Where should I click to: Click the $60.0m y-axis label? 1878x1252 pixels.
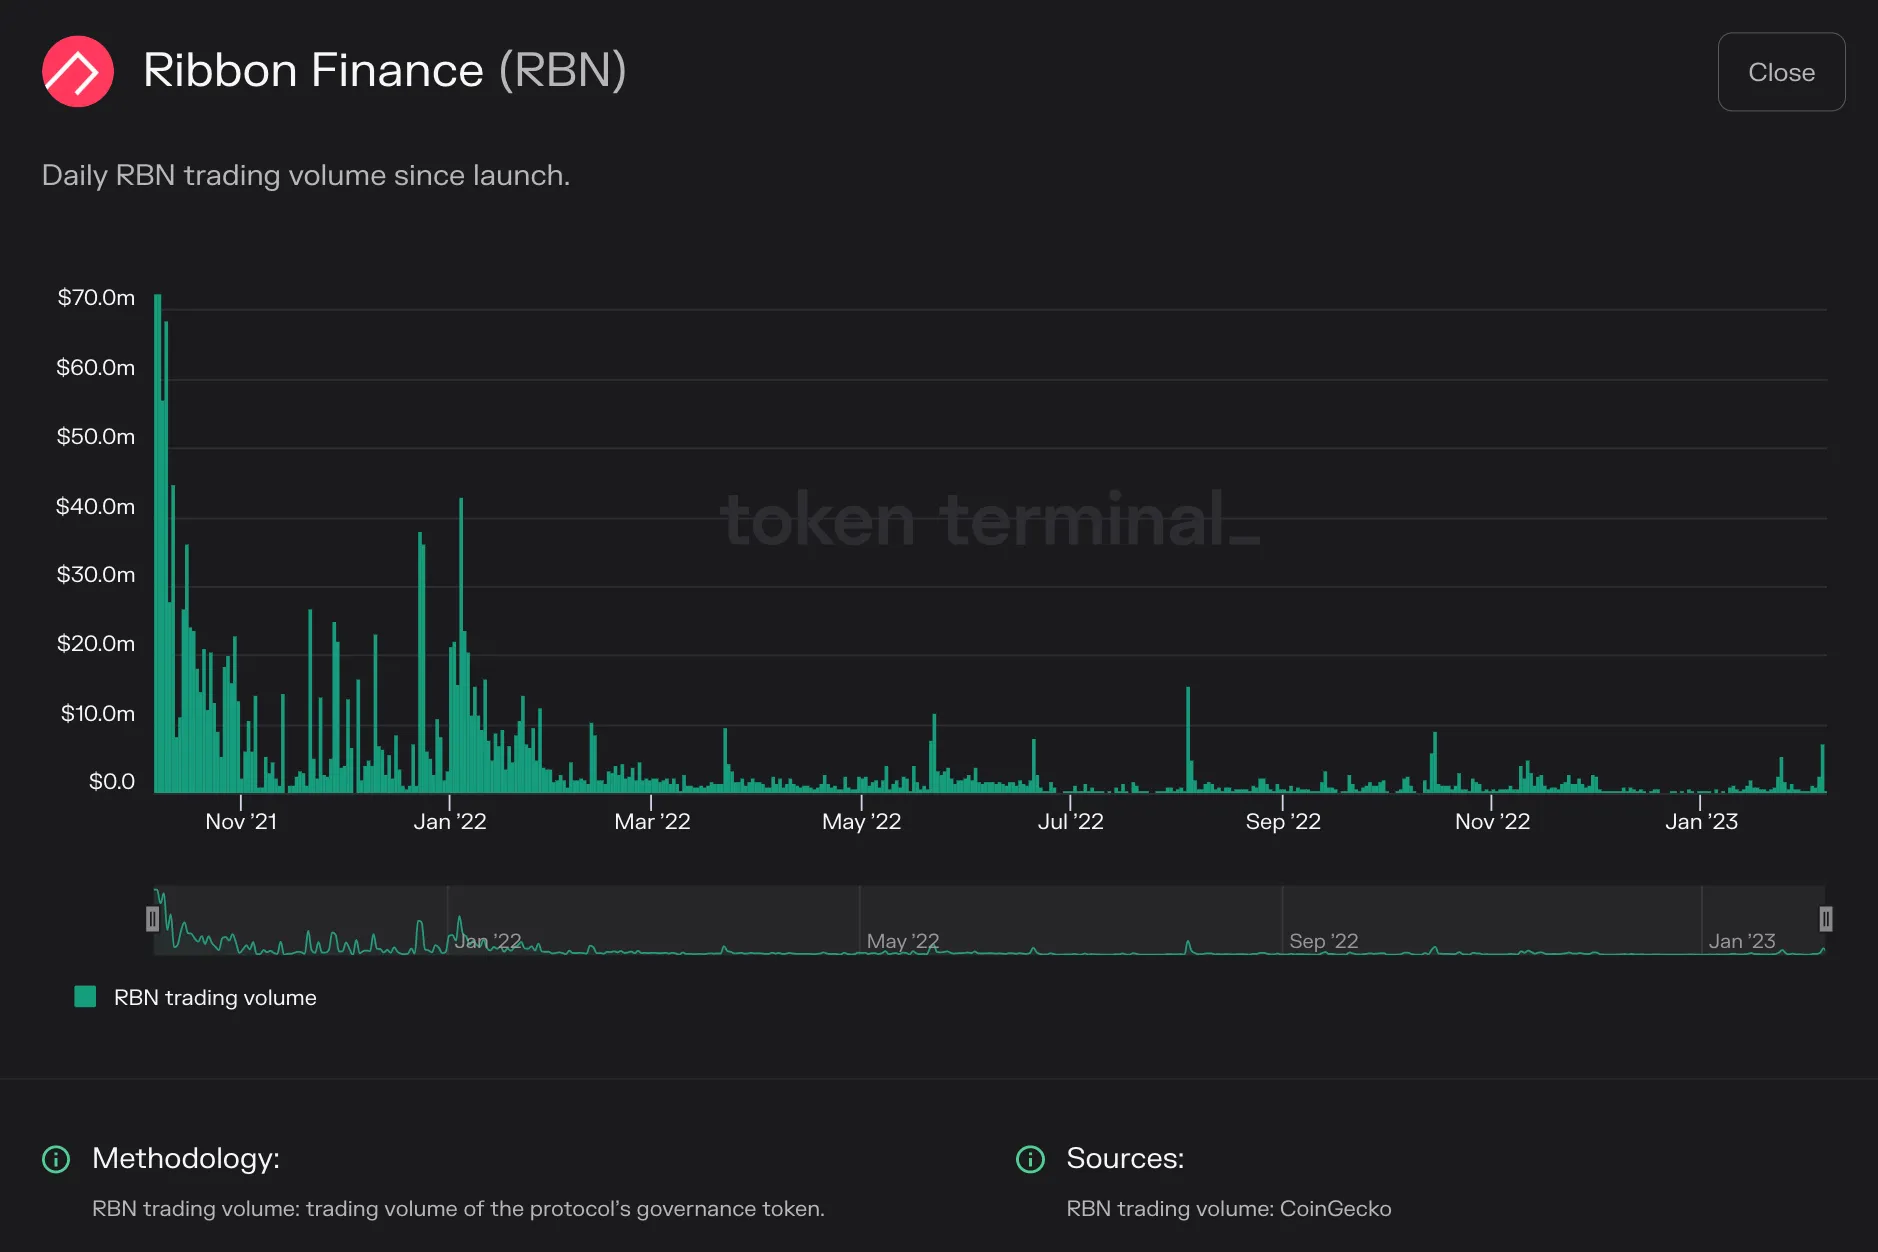(95, 368)
